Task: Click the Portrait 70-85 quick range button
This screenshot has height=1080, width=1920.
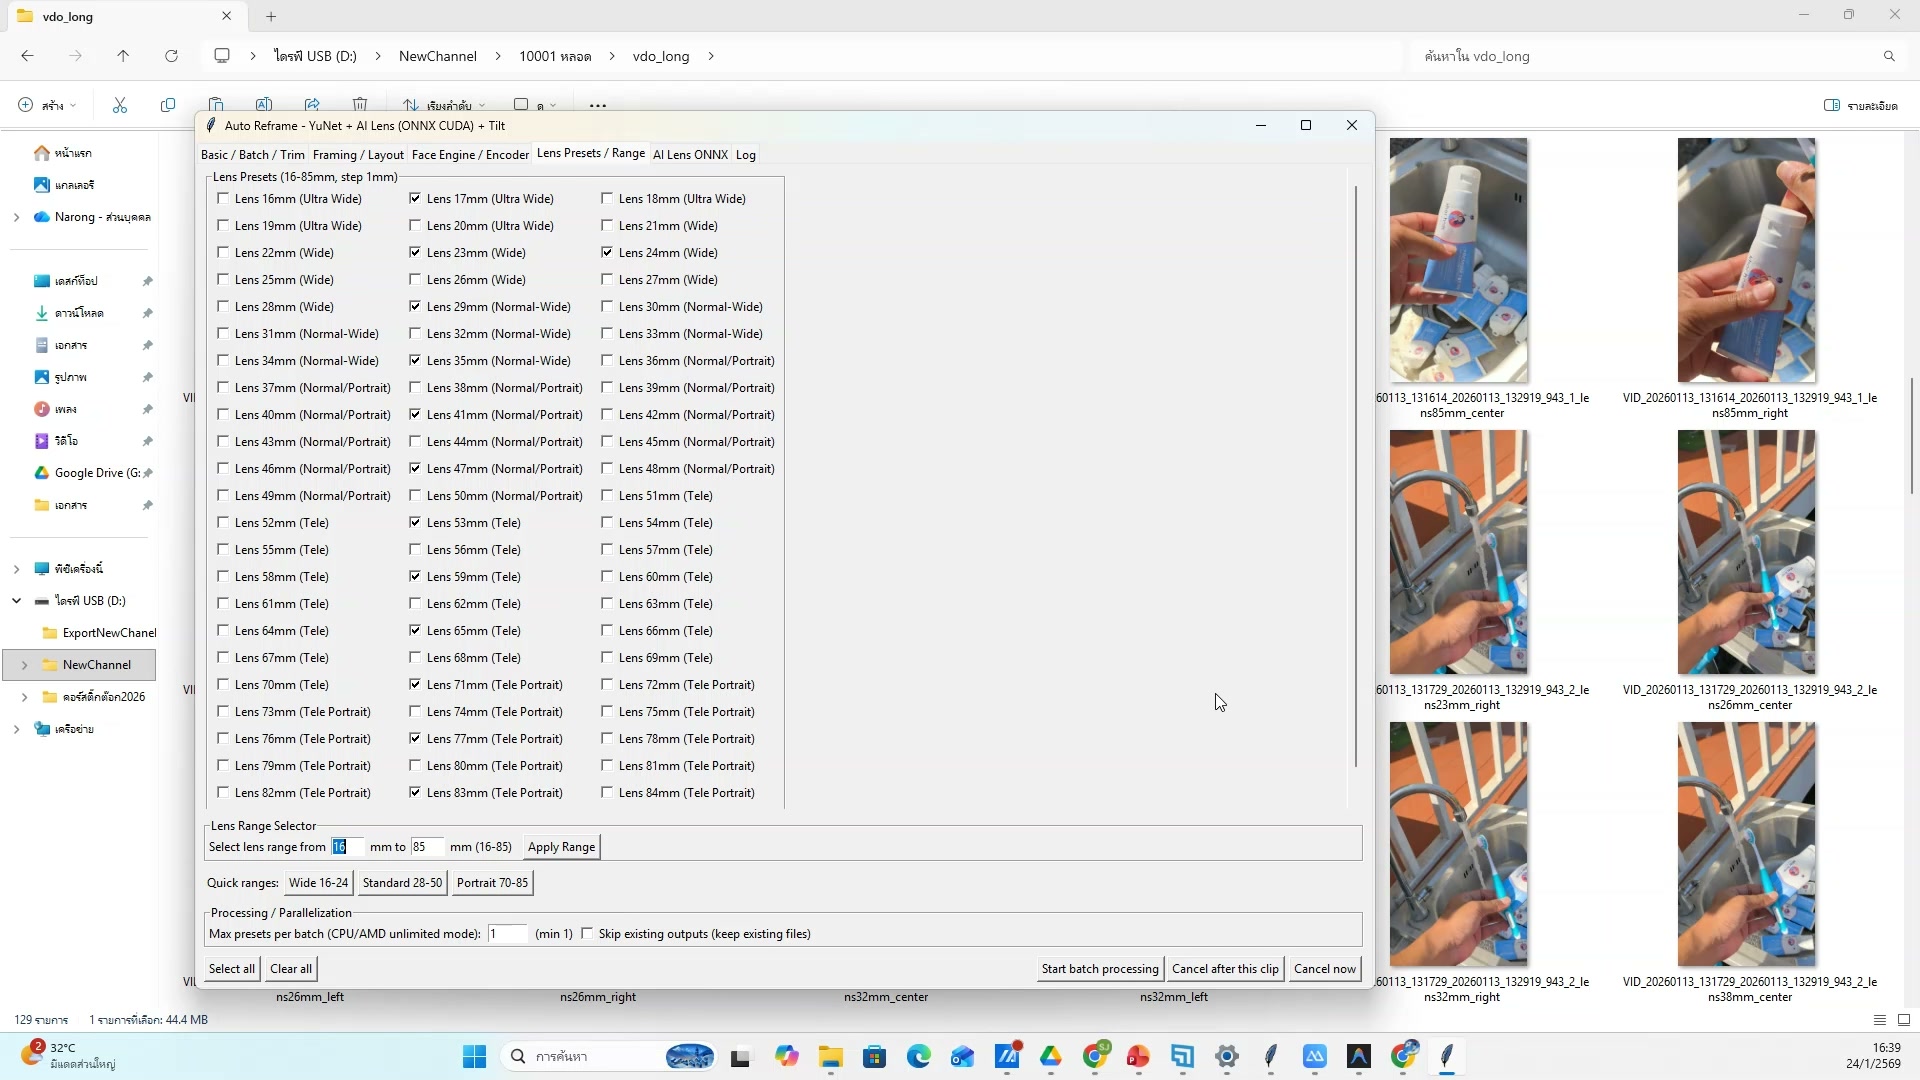Action: 492,882
